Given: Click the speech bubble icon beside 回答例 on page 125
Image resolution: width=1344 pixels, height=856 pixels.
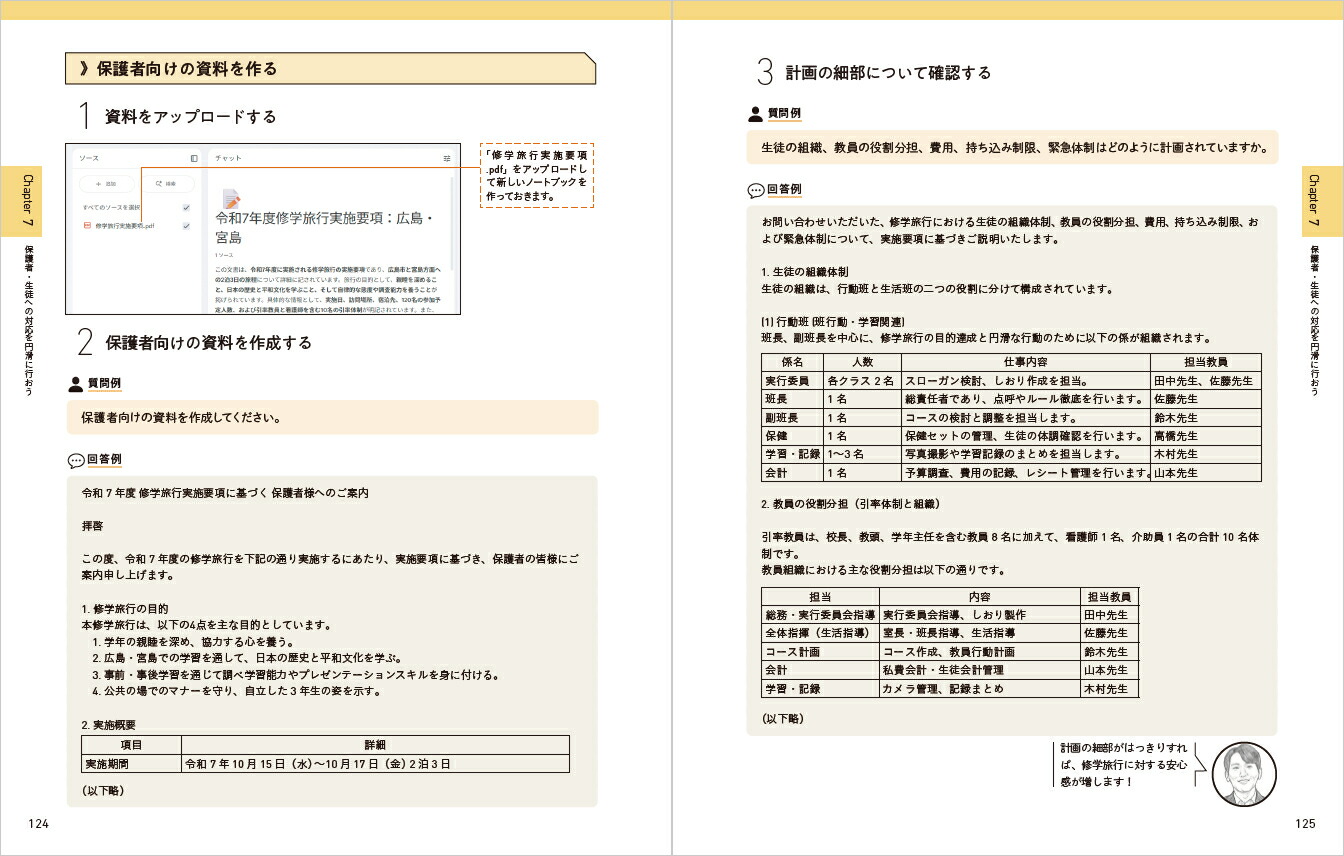Looking at the screenshot, I should click(755, 190).
